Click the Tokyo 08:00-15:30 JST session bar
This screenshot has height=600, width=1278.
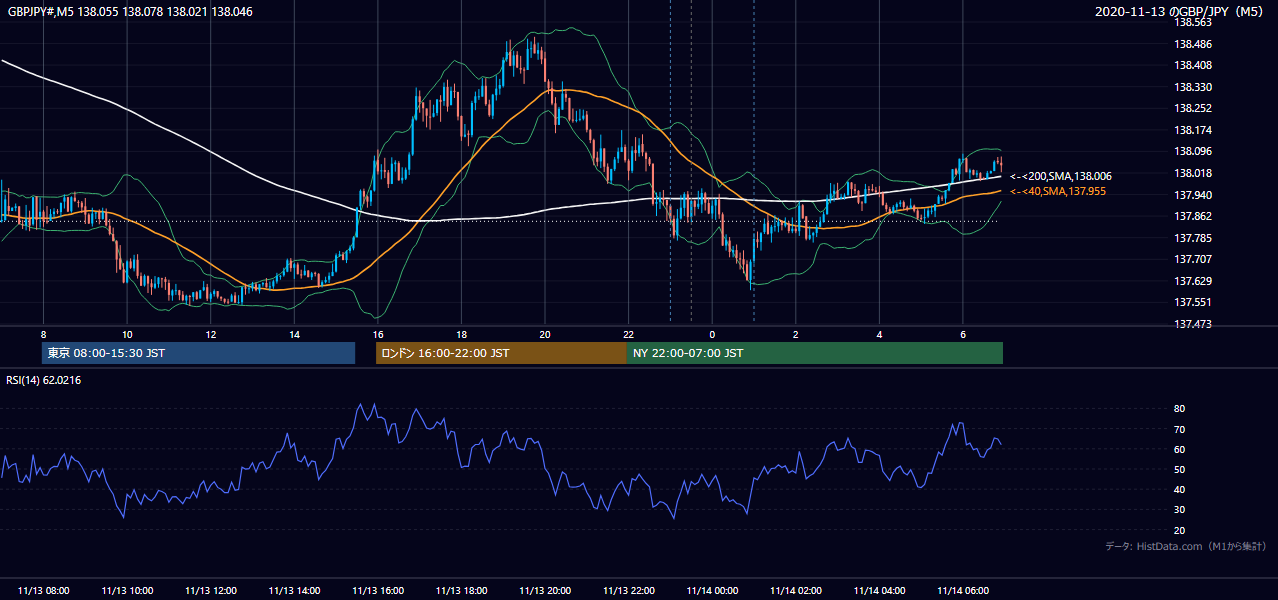click(x=198, y=353)
